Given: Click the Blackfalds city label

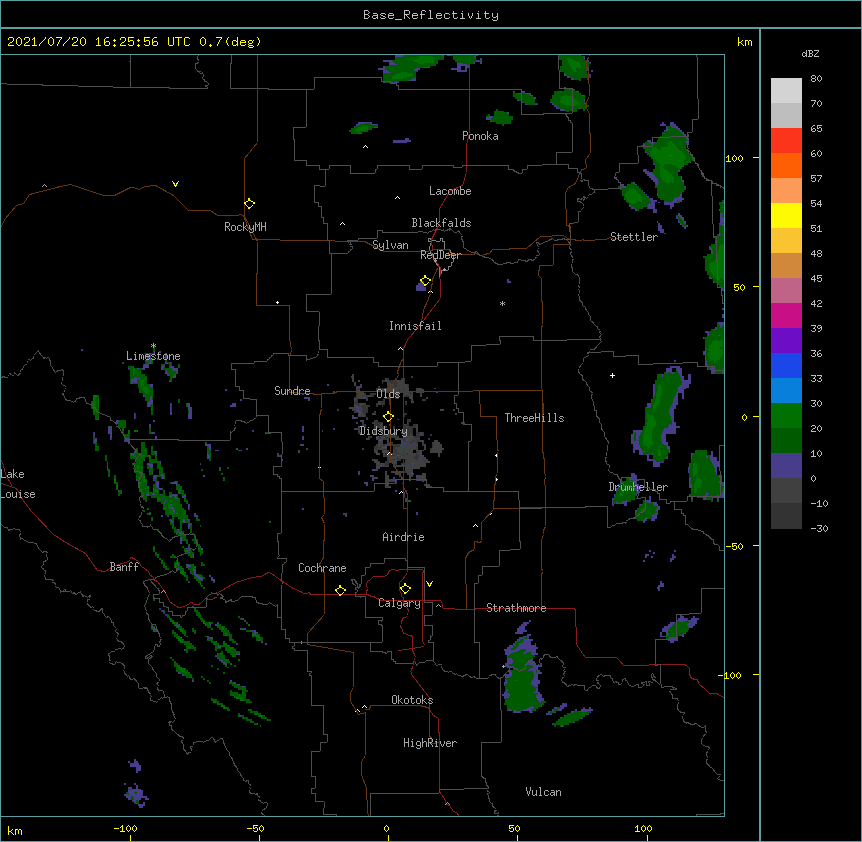Looking at the screenshot, I should (441, 223).
